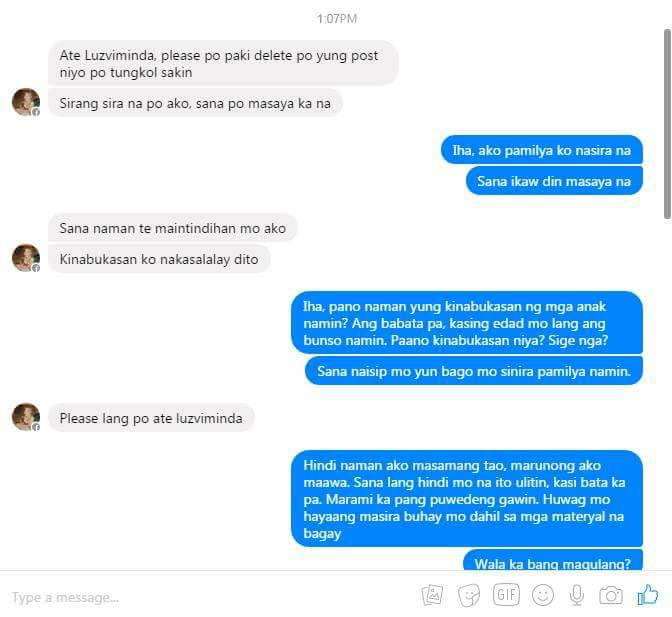Select message 'Sirang sira na po ako'
The width and height of the screenshot is (672, 617).
[x=195, y=103]
